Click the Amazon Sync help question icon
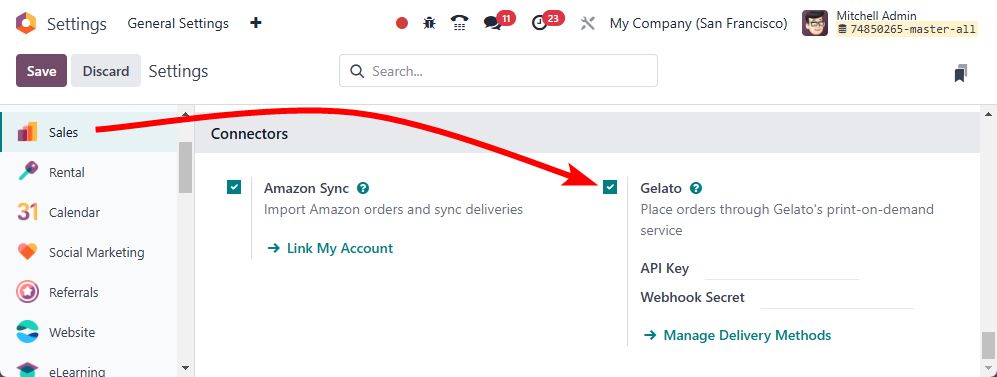 point(363,188)
